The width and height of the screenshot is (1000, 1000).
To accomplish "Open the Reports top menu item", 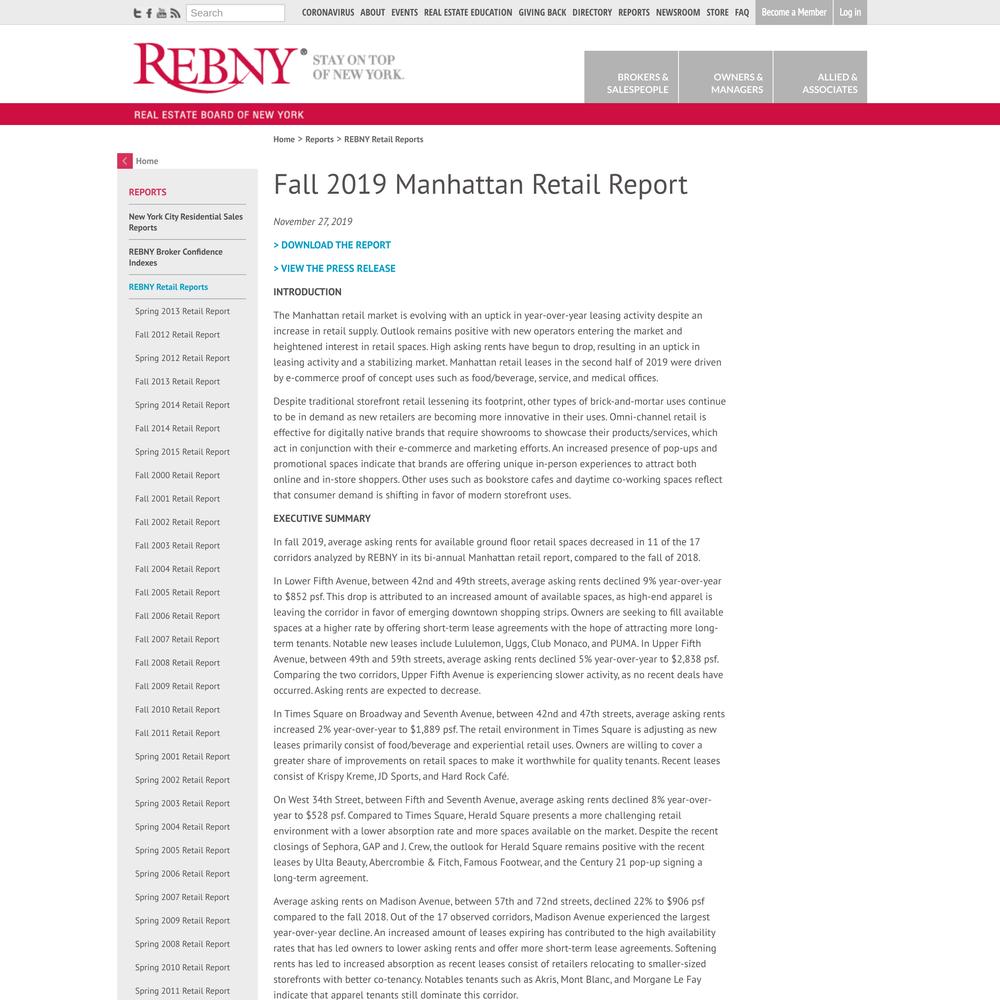I will point(634,13).
